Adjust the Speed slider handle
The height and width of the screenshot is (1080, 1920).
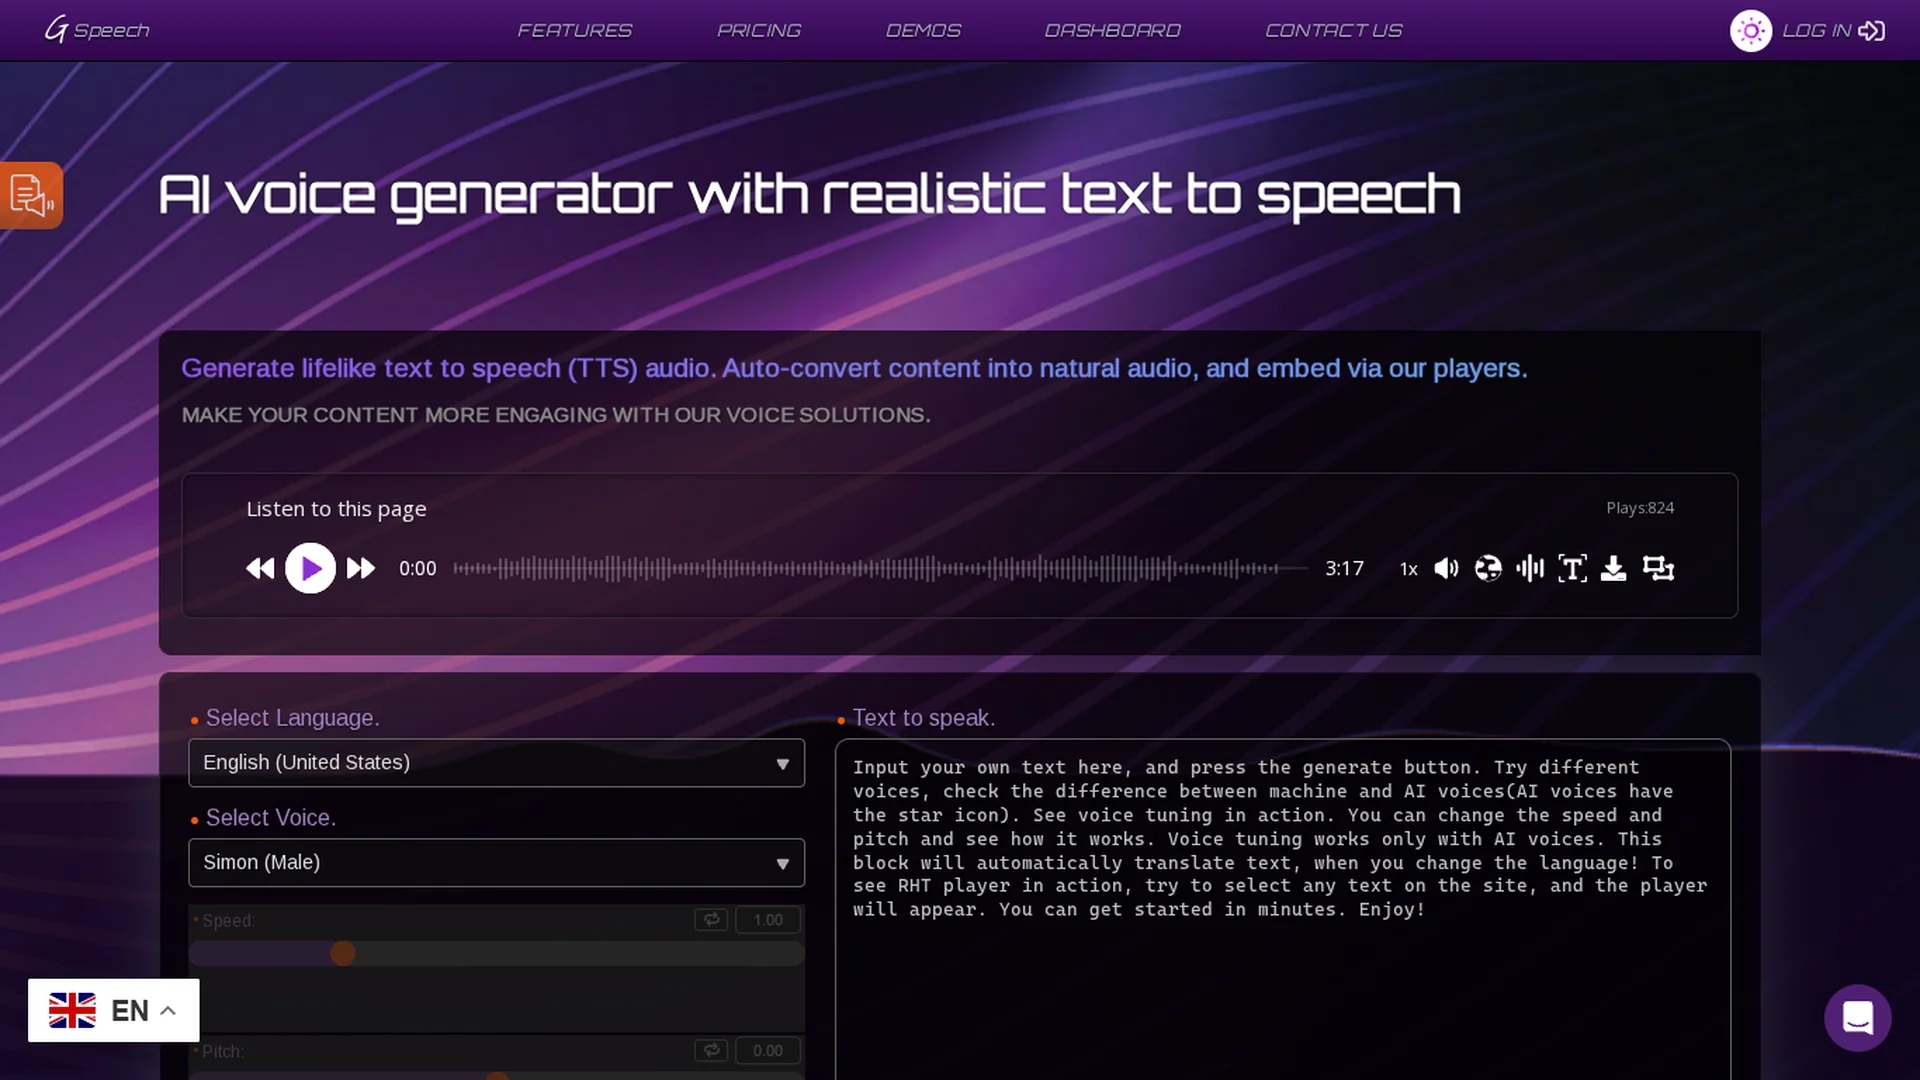343,953
